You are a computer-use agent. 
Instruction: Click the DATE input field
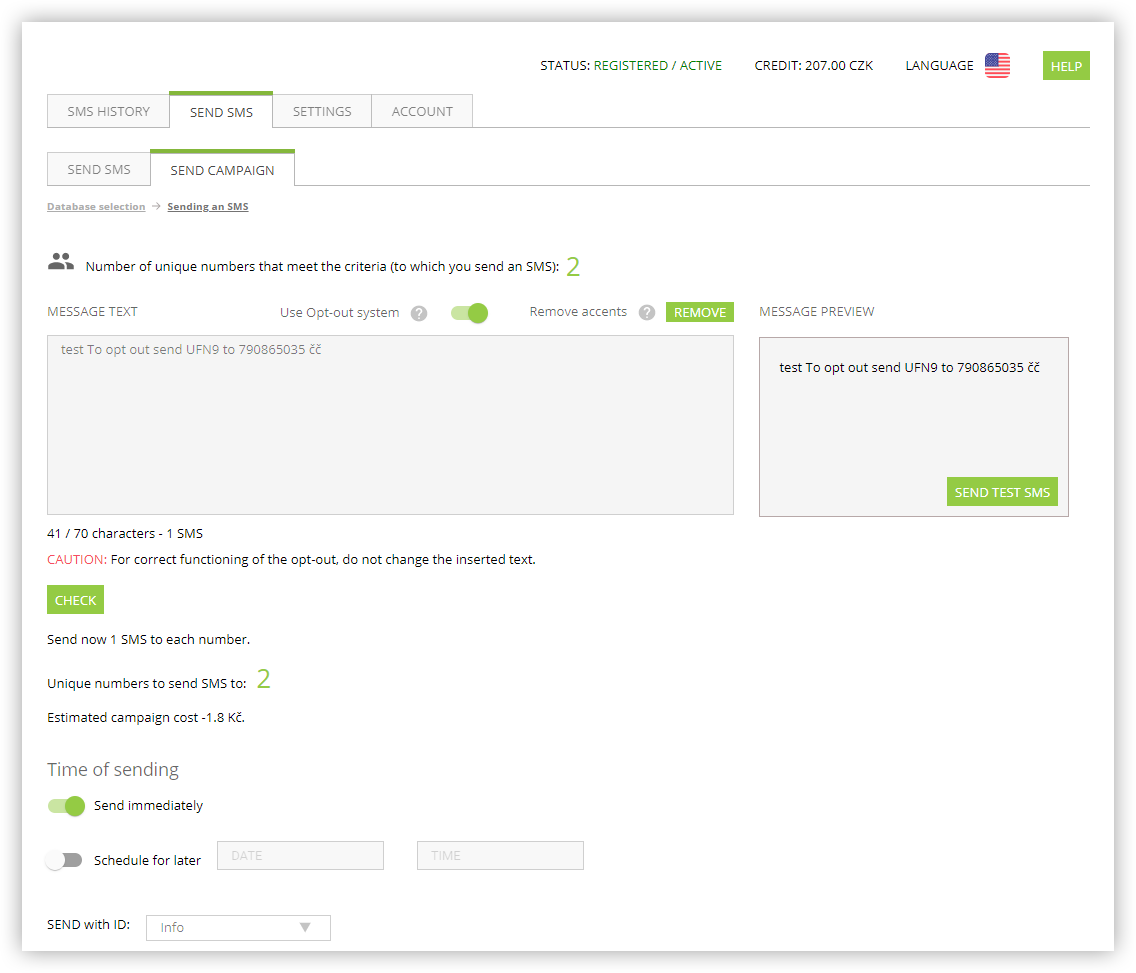point(300,856)
